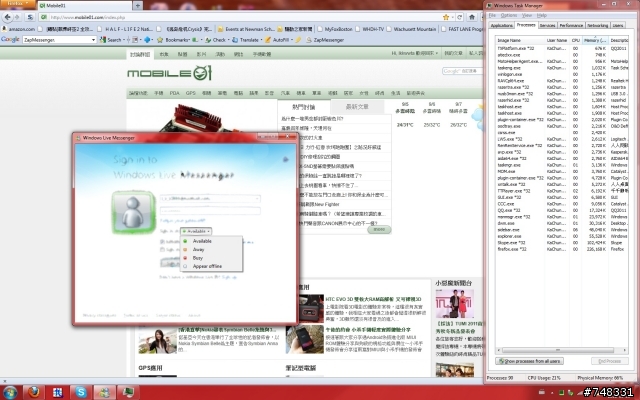Click the Firefox address bar
This screenshot has height=400, width=640.
pos(241,17)
